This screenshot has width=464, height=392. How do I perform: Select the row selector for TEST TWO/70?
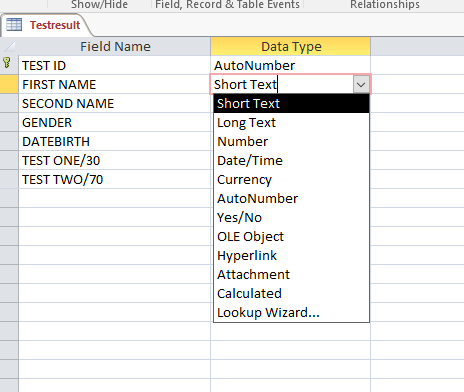click(9, 179)
